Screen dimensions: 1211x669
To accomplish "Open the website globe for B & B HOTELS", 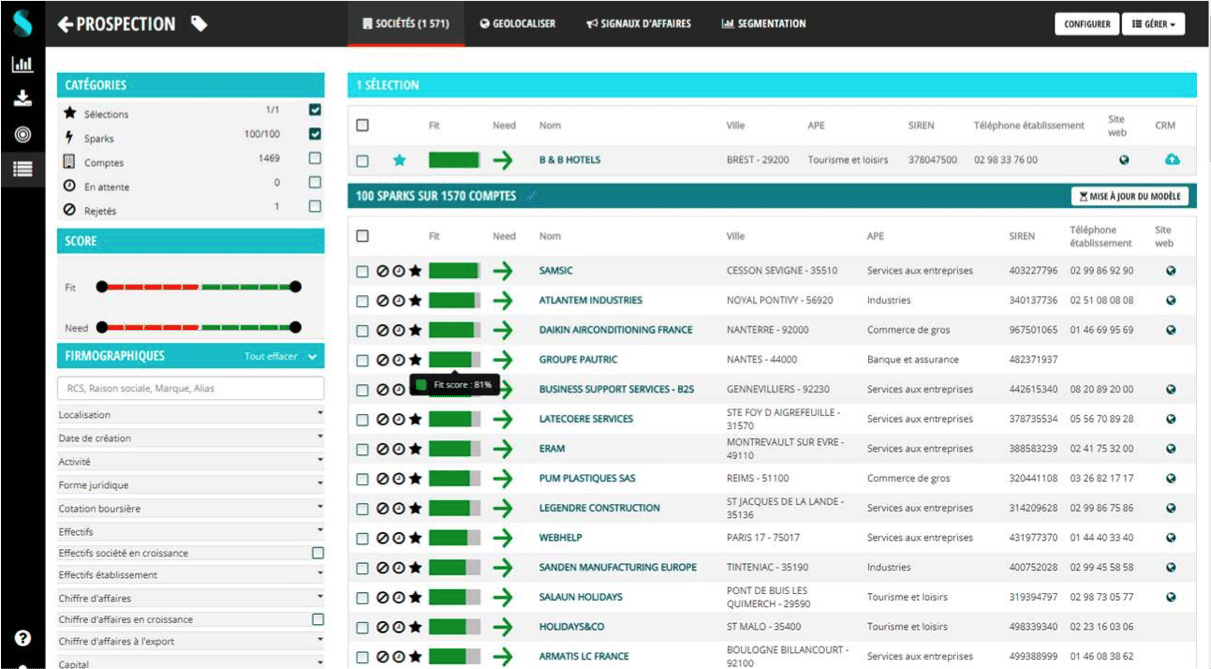I will (x=1124, y=160).
